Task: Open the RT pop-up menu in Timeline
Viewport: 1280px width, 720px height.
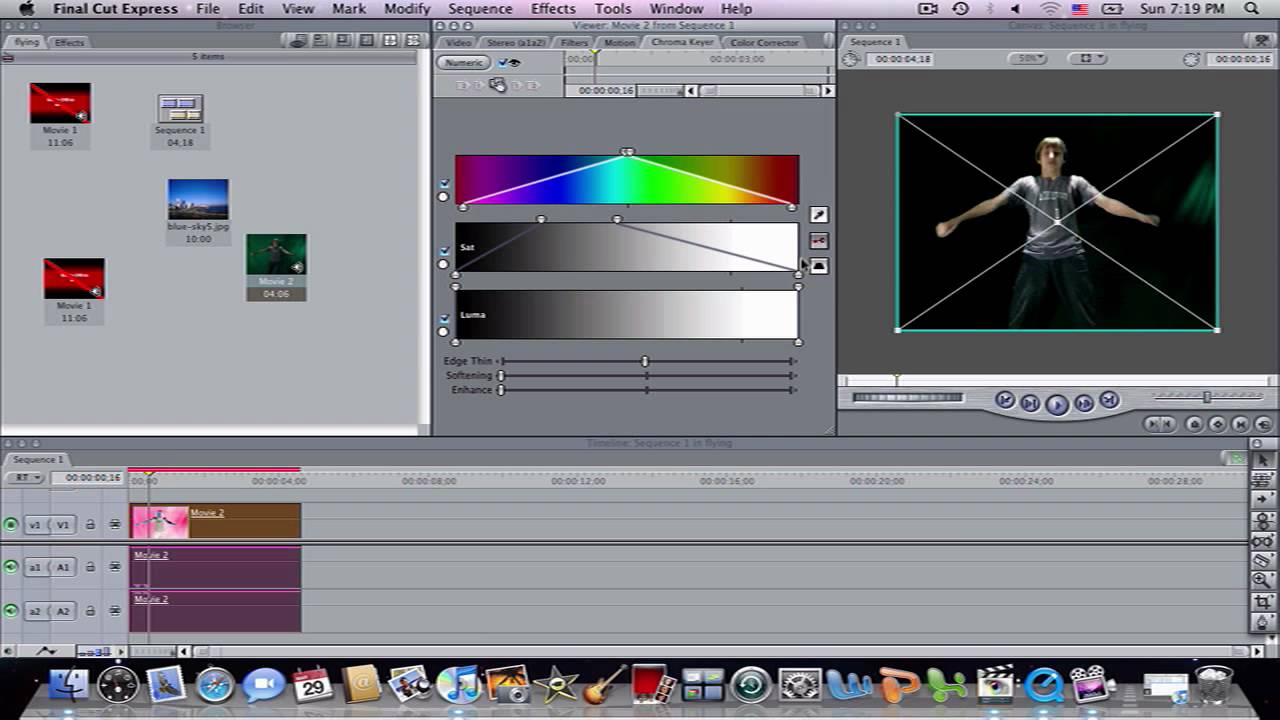Action: click(x=25, y=478)
